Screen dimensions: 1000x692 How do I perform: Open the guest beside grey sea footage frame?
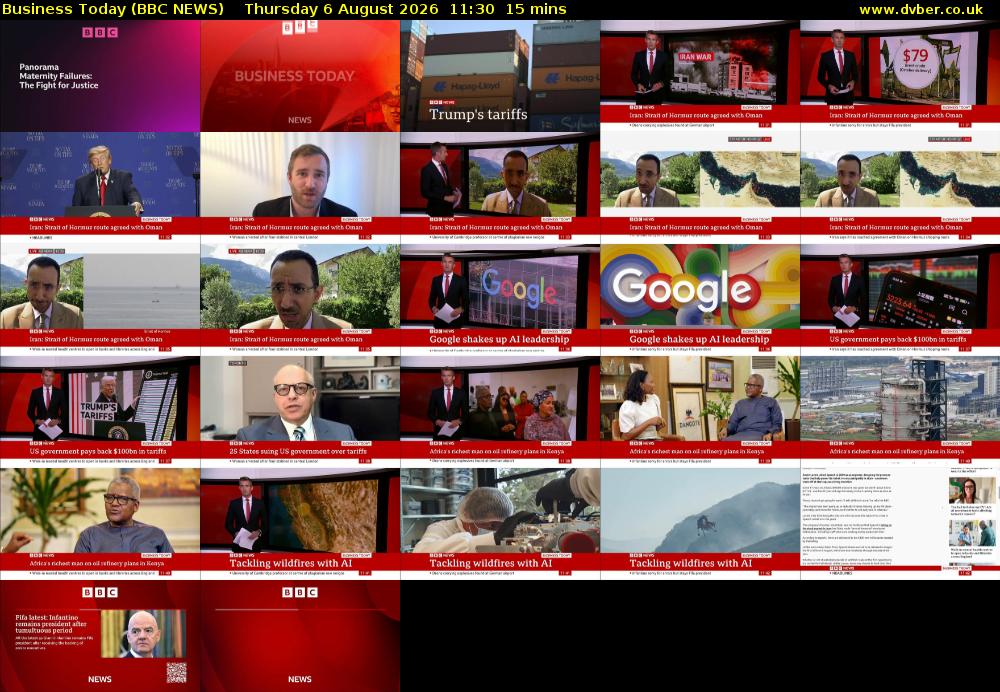pyautogui.click(x=100, y=300)
